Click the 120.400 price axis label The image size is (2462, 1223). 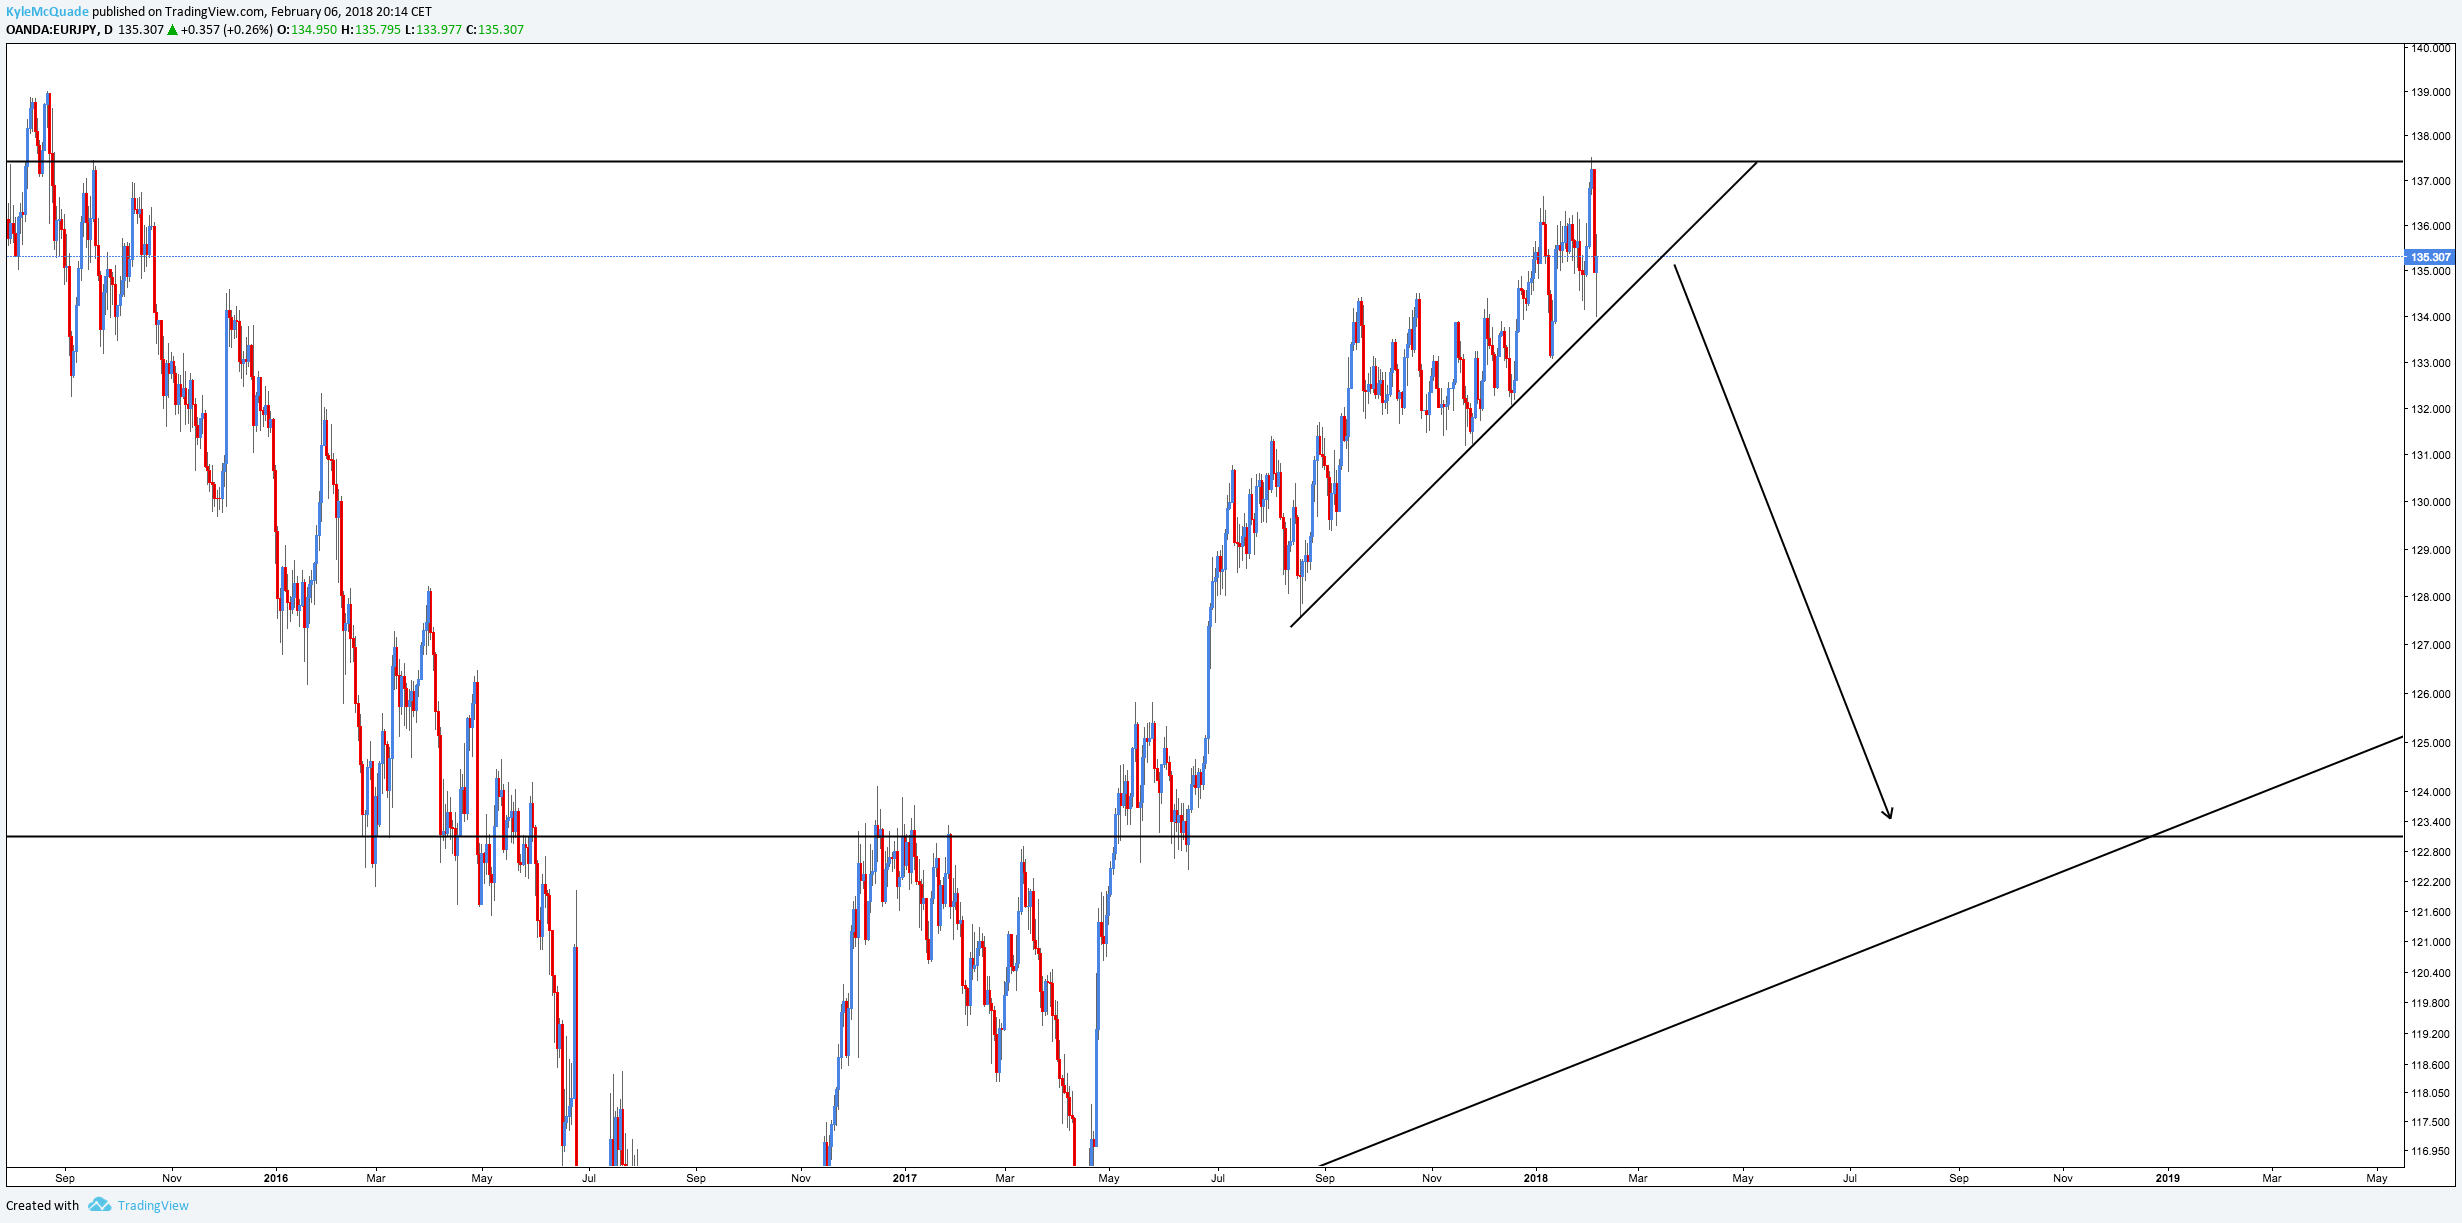[x=2431, y=973]
